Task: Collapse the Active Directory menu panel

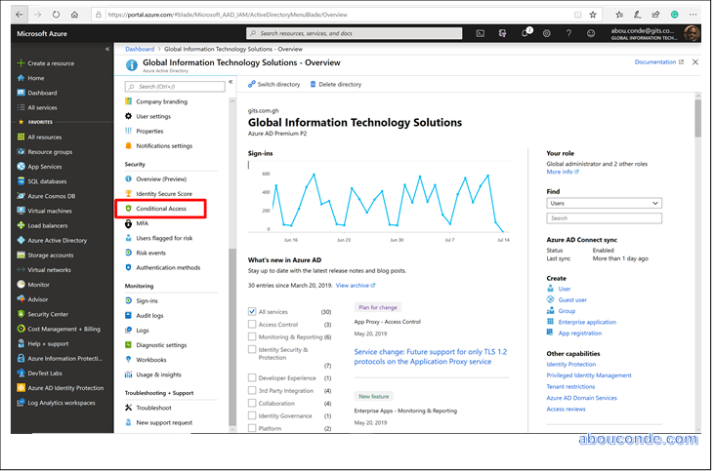Action: coord(230,82)
